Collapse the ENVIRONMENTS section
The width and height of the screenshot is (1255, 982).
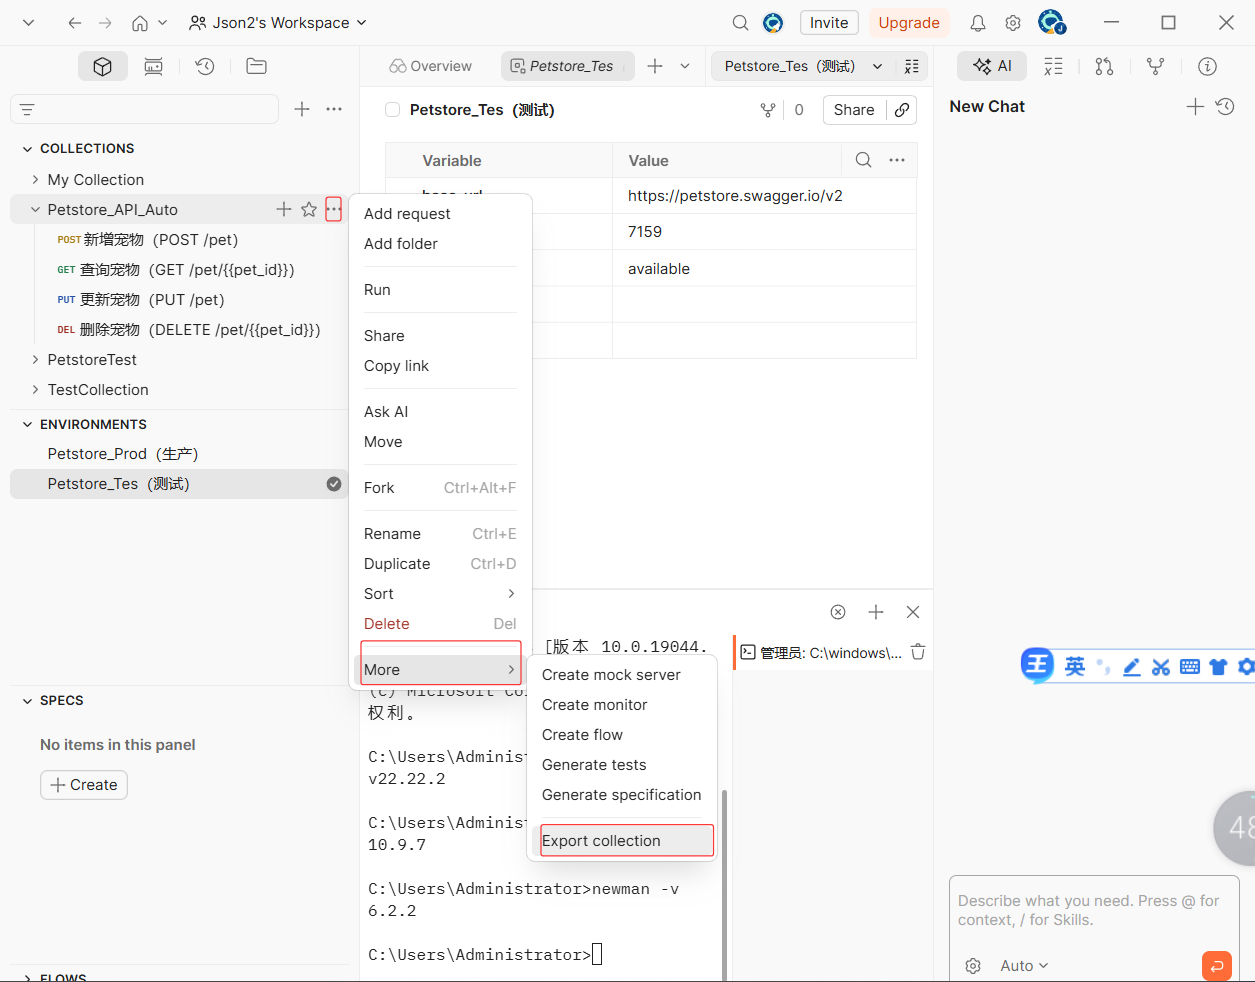[x=28, y=425]
